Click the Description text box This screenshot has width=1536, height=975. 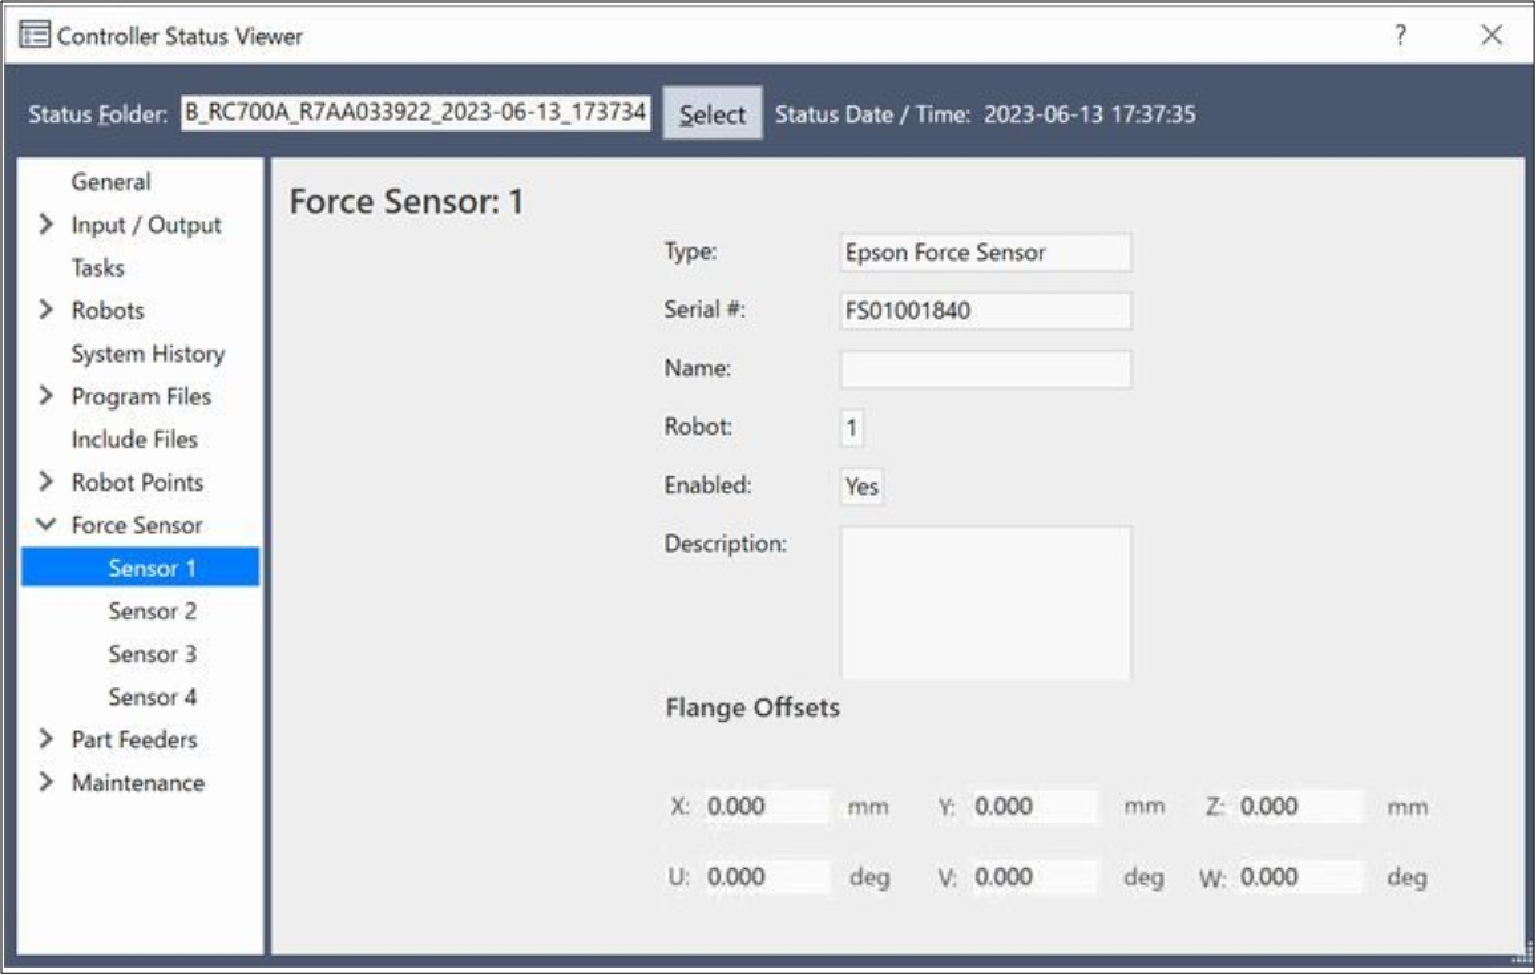[x=985, y=603]
